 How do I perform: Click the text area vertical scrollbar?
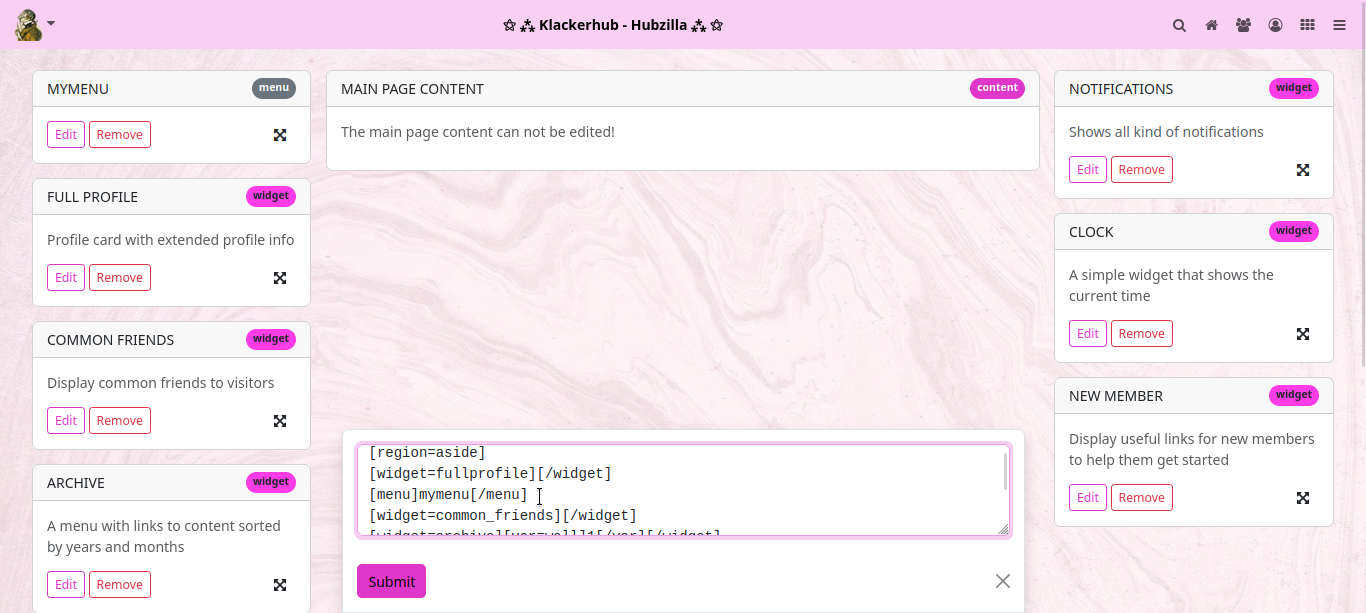tap(1005, 471)
